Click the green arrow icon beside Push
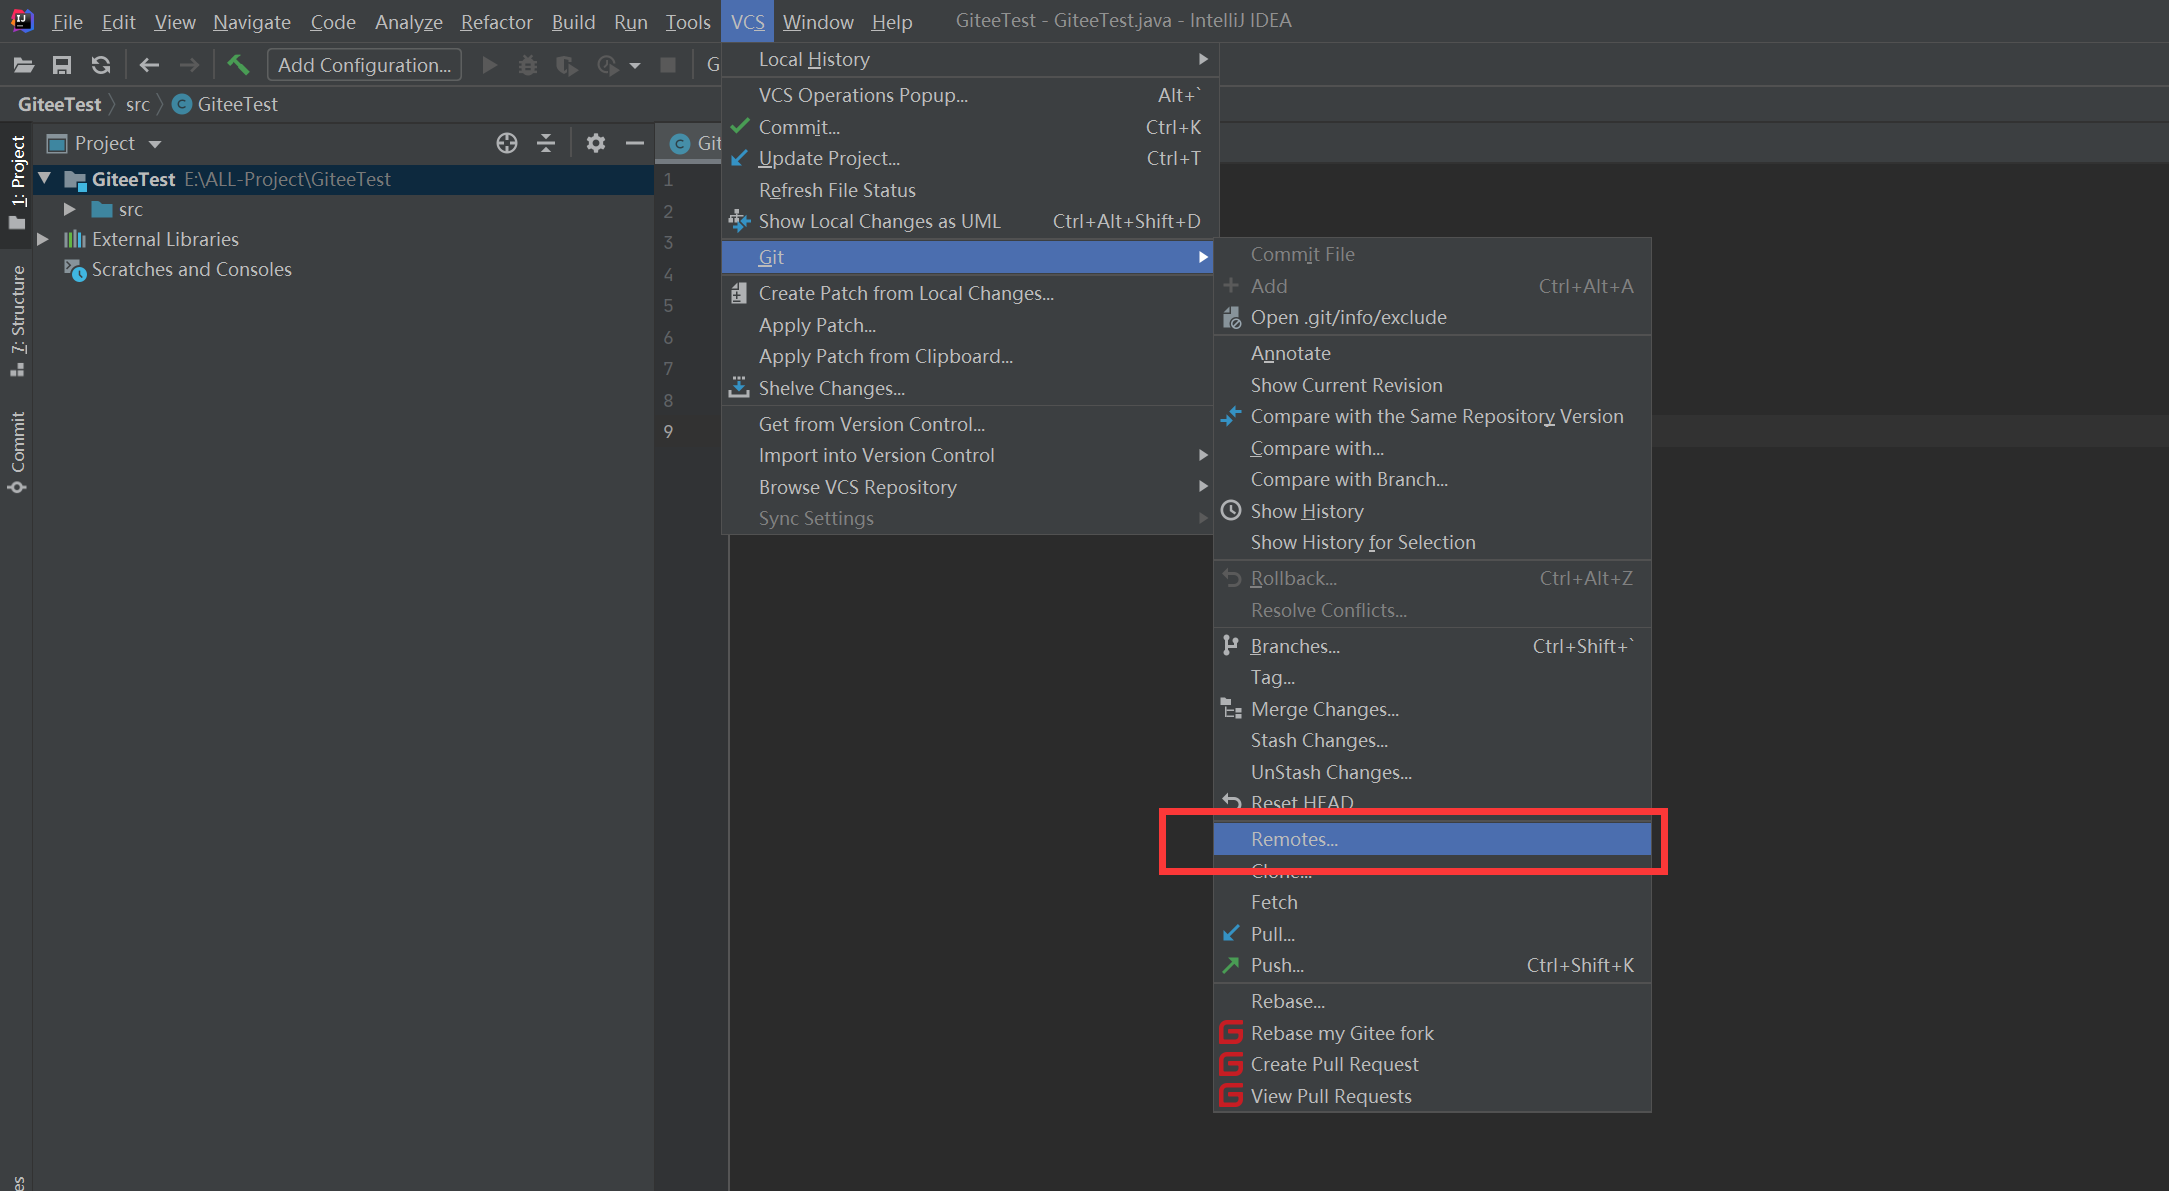 pyautogui.click(x=1231, y=965)
